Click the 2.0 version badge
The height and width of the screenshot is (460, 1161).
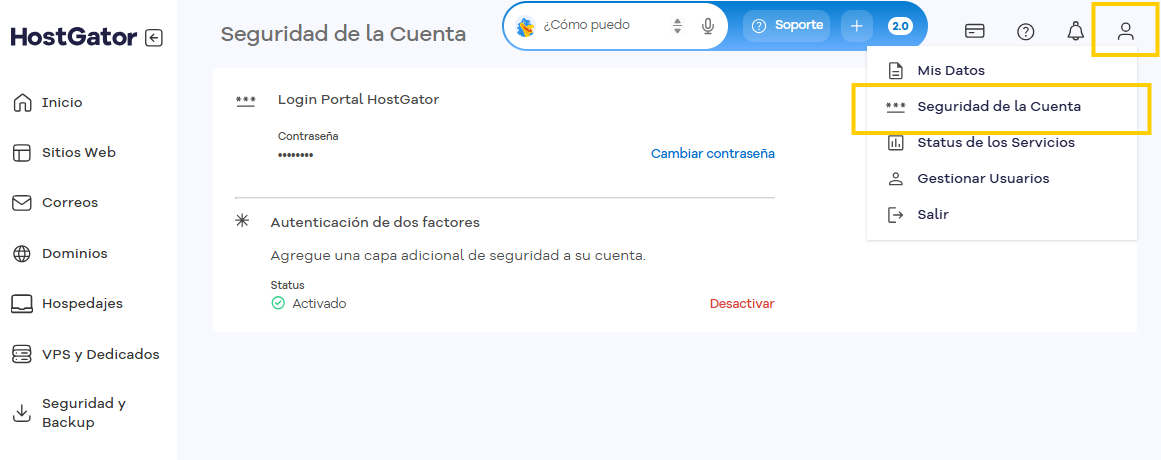[x=900, y=26]
